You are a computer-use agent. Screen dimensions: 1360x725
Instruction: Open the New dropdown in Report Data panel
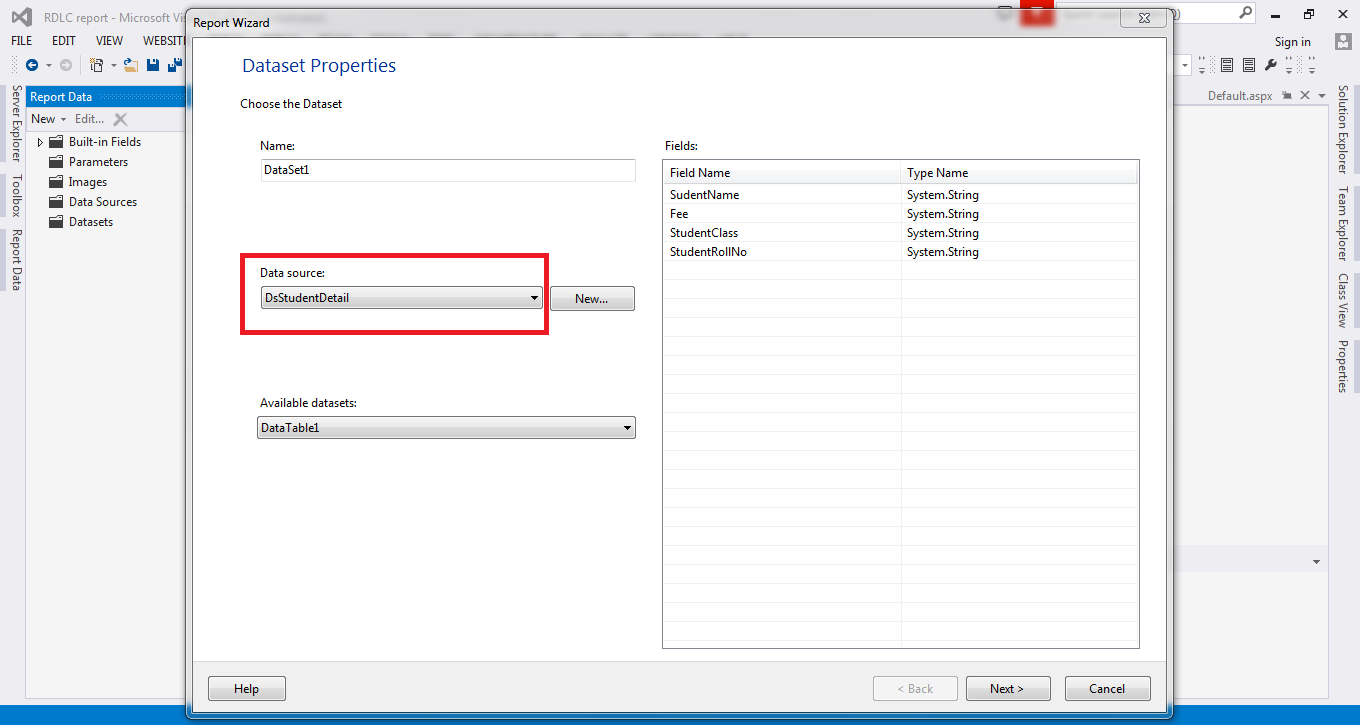[47, 118]
